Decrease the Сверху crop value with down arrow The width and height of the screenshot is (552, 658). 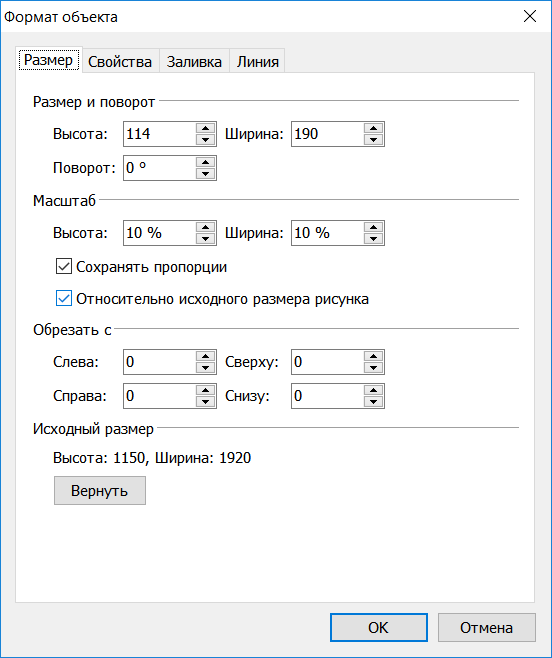tap(373, 368)
